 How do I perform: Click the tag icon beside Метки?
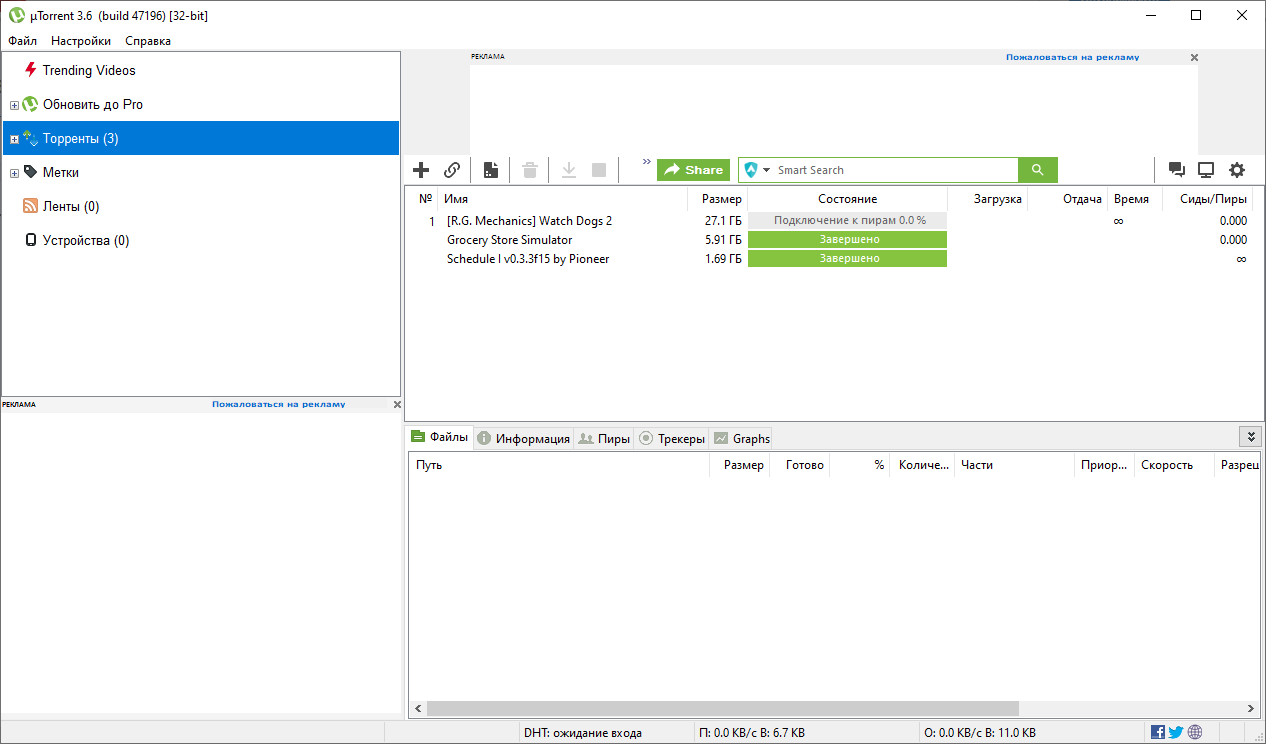[30, 172]
